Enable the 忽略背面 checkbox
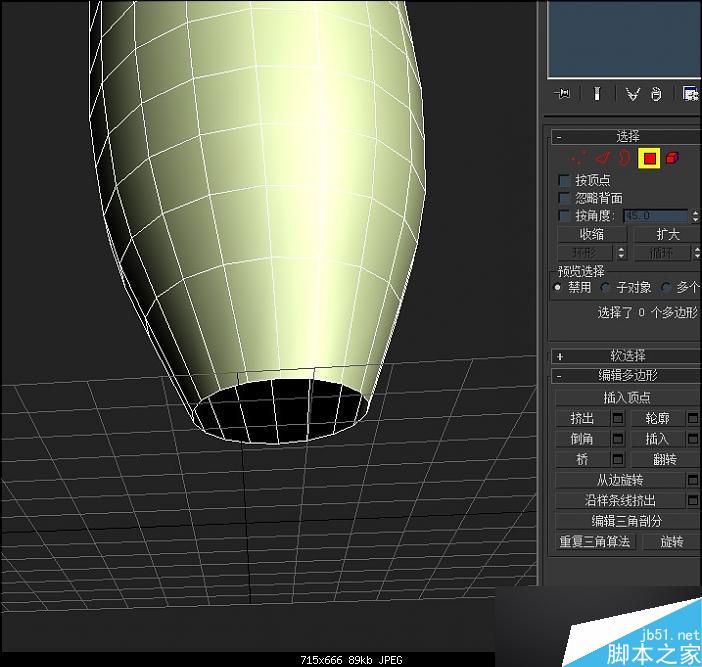The height and width of the screenshot is (667, 702). [565, 198]
